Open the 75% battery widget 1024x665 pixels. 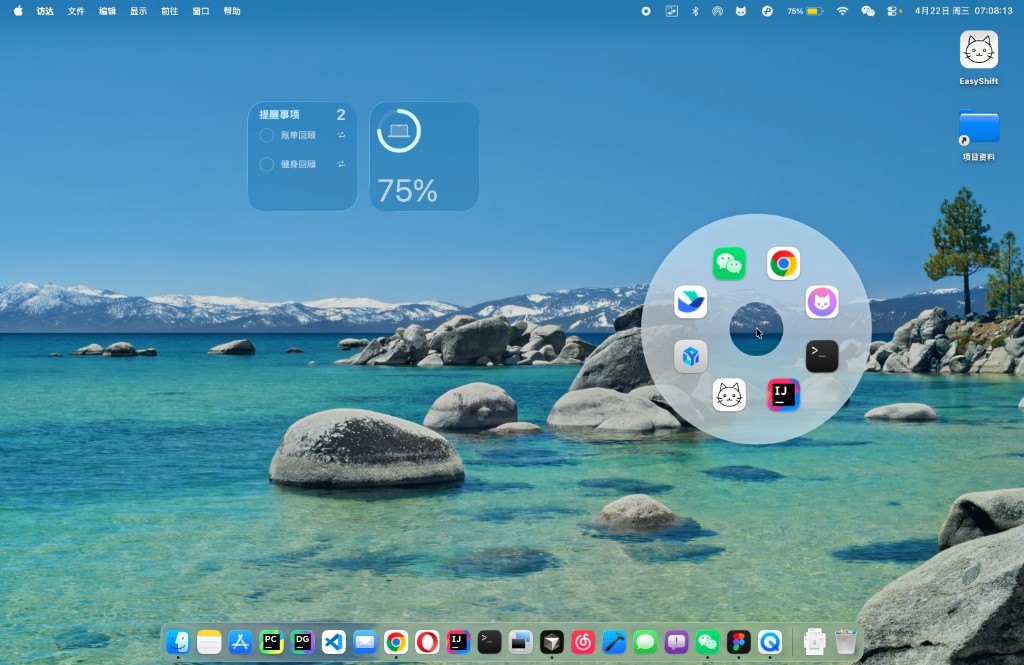[424, 156]
